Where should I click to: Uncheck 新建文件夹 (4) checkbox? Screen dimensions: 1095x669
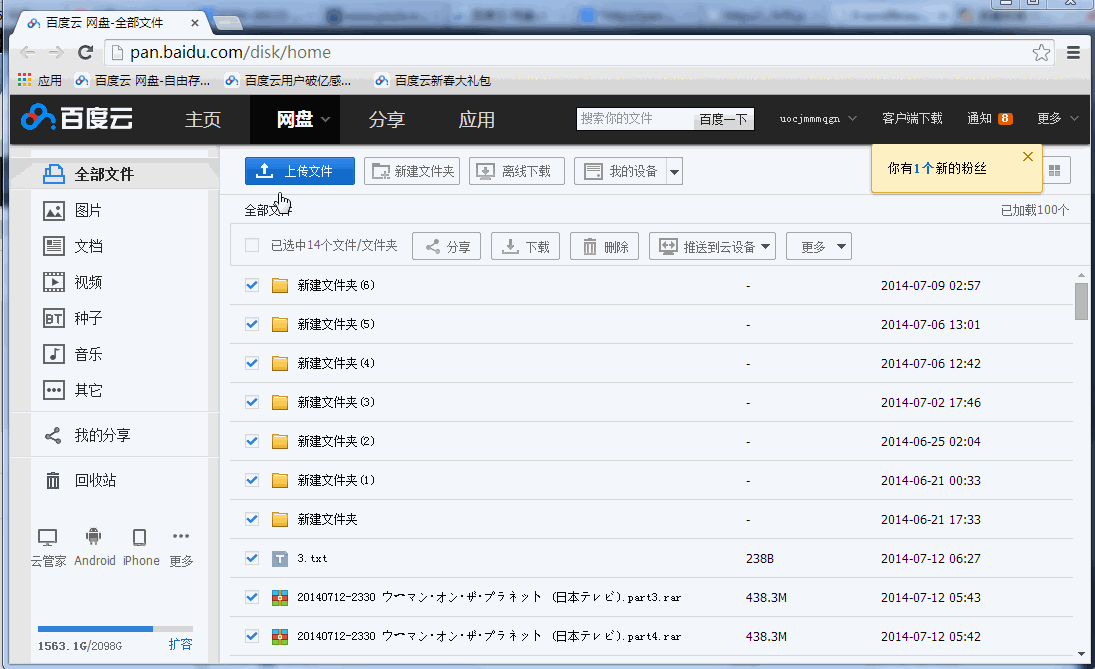tap(252, 364)
